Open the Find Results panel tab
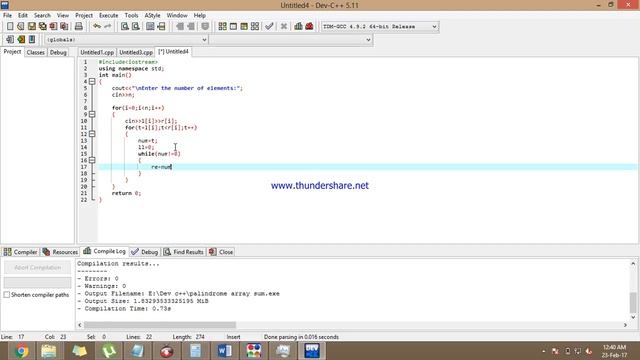This screenshot has height=360, width=640. click(x=184, y=252)
